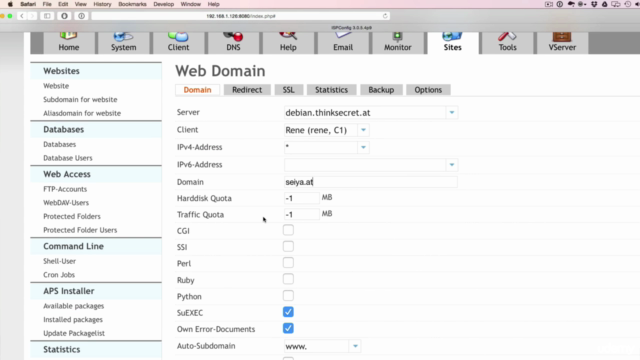The height and width of the screenshot is (360, 640).
Task: Expand the Auto-Subdomain dropdown
Action: point(355,346)
